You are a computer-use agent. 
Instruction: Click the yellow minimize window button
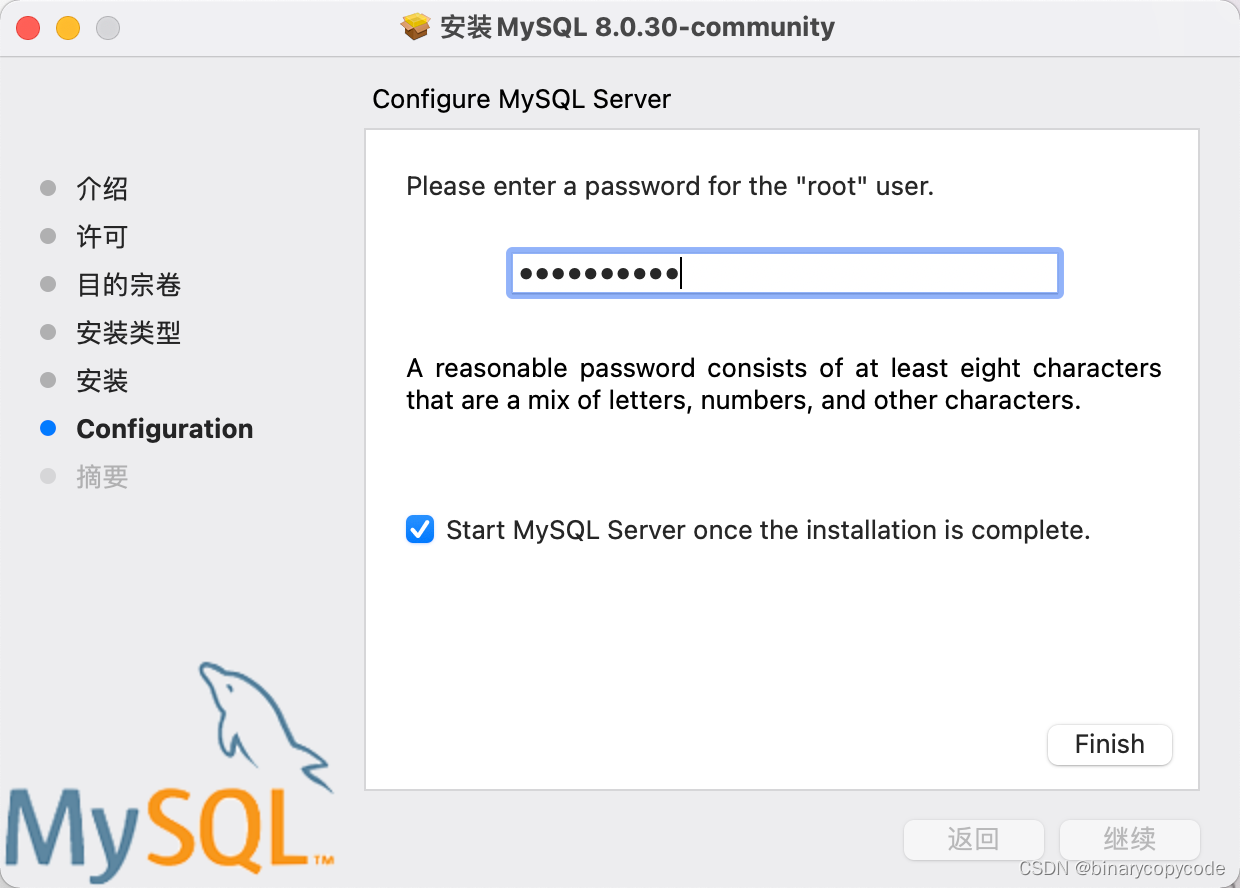click(x=68, y=28)
